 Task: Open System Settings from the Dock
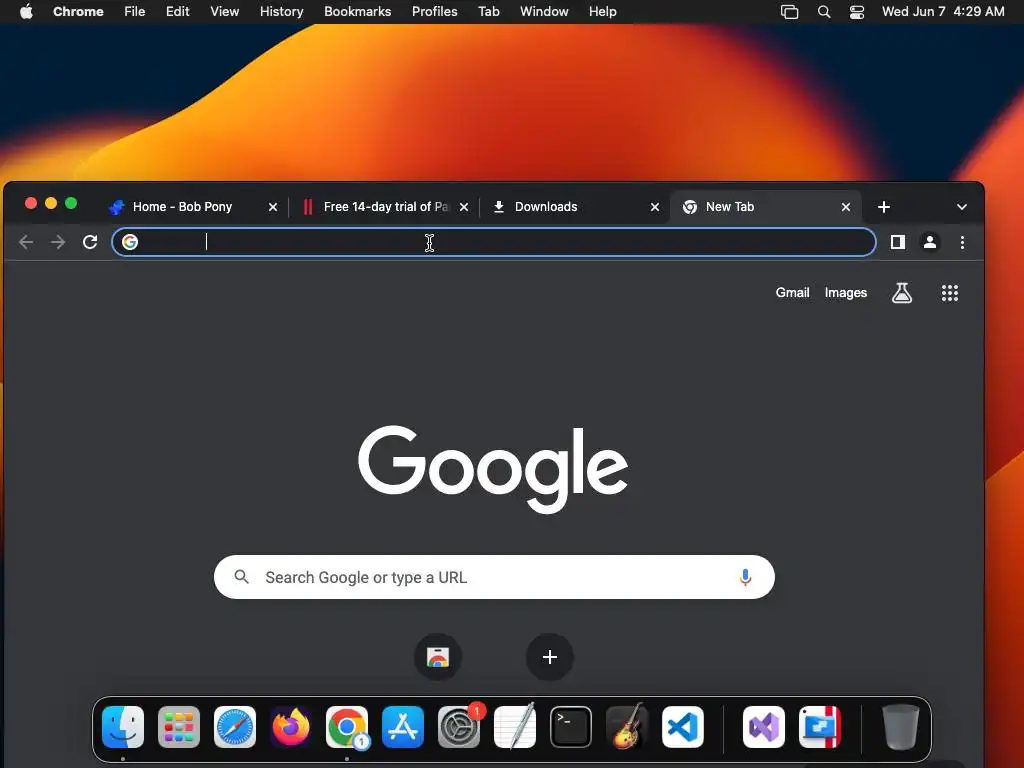[x=459, y=727]
